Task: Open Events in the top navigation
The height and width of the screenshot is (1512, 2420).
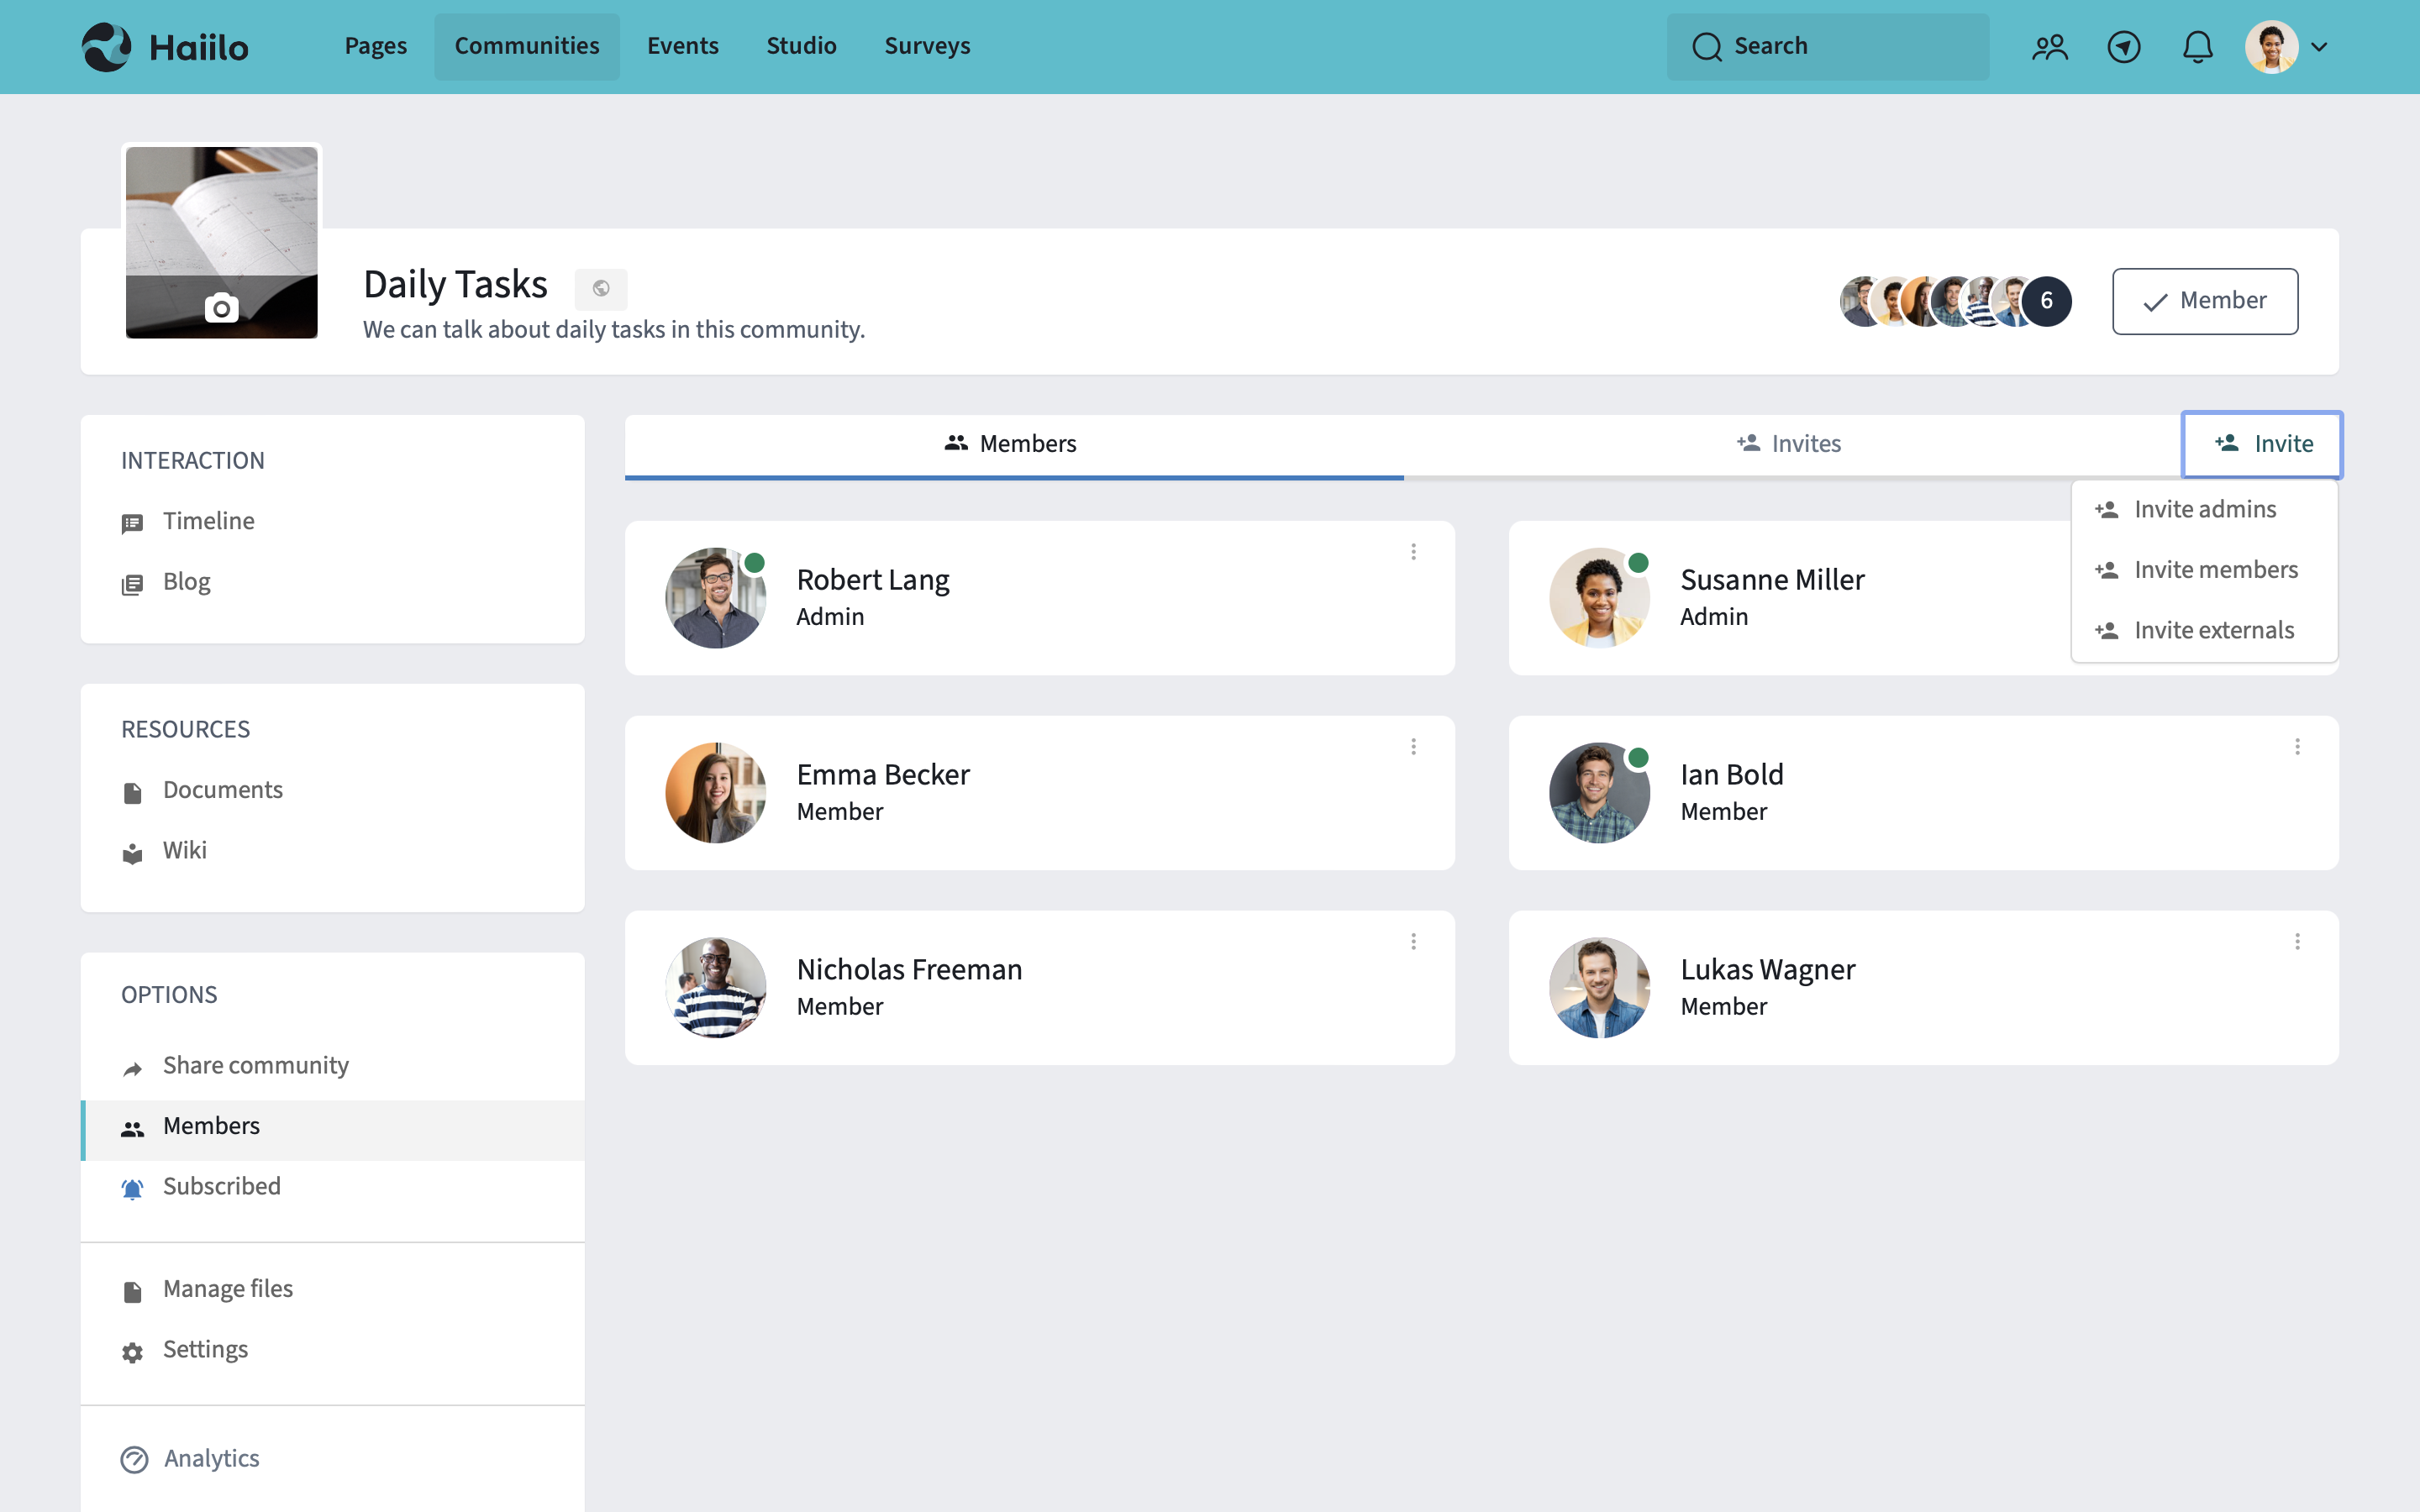Action: click(683, 46)
